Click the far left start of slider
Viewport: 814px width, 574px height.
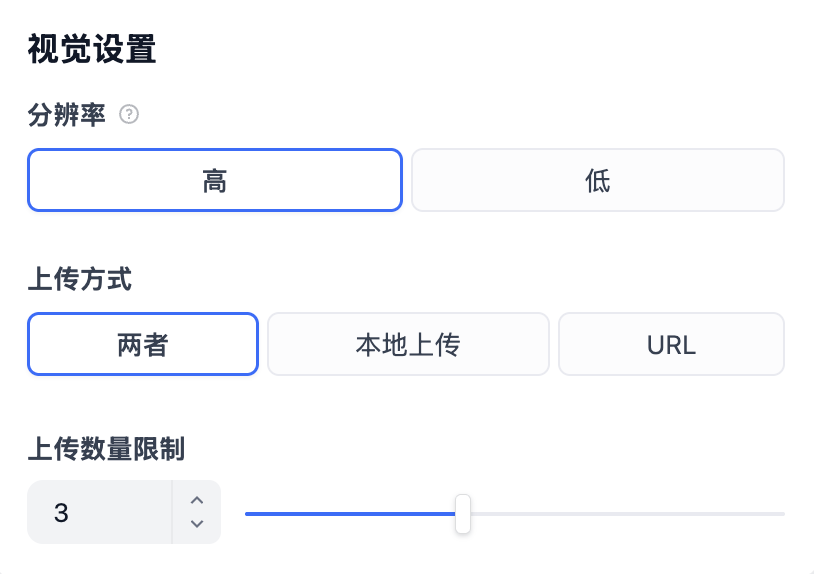(248, 514)
